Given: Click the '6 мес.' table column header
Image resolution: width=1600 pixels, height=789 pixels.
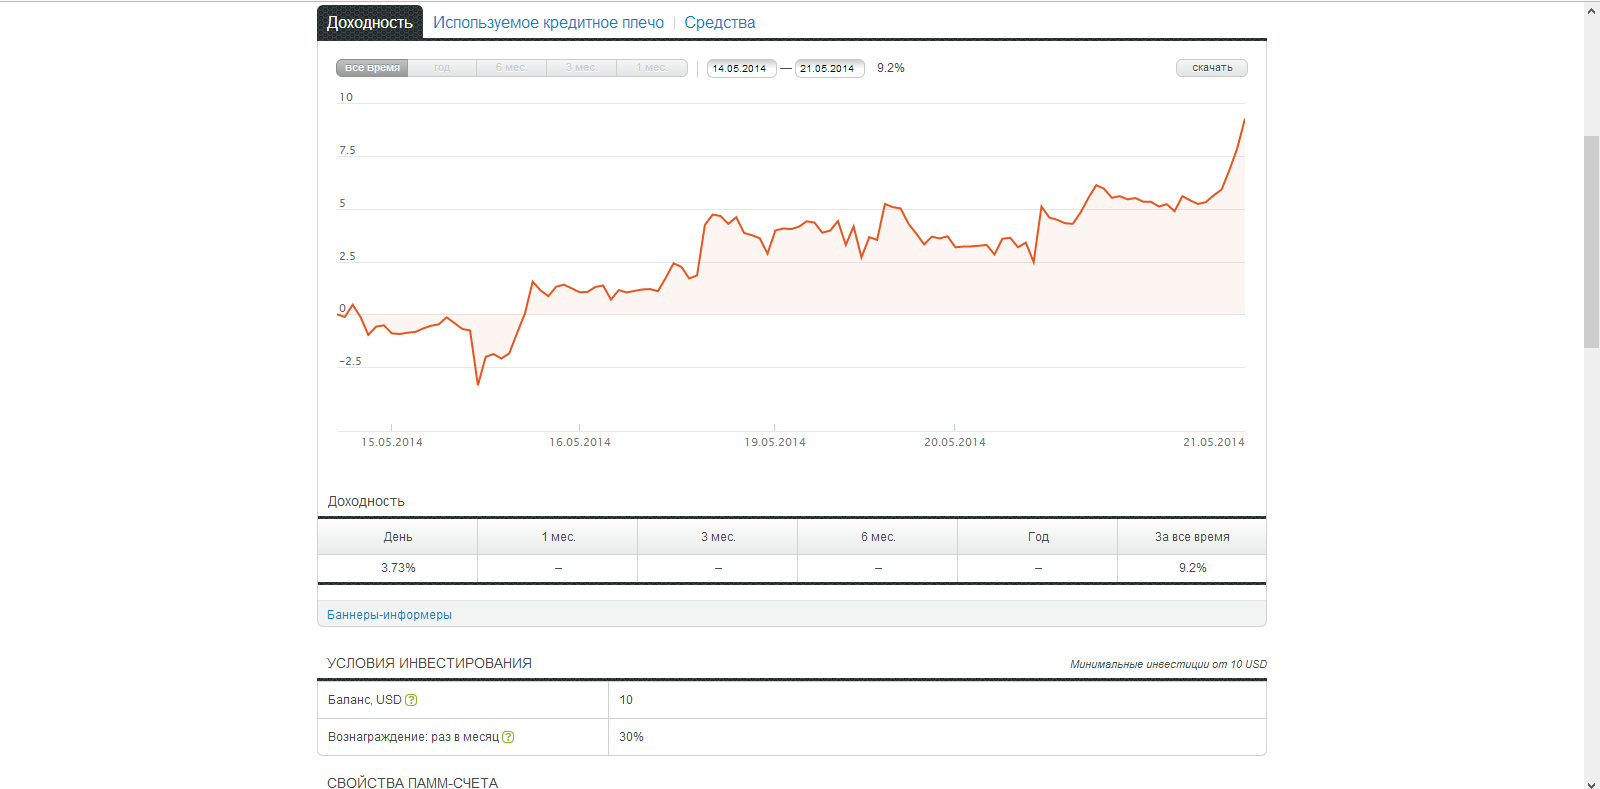Looking at the screenshot, I should pyautogui.click(x=878, y=537).
